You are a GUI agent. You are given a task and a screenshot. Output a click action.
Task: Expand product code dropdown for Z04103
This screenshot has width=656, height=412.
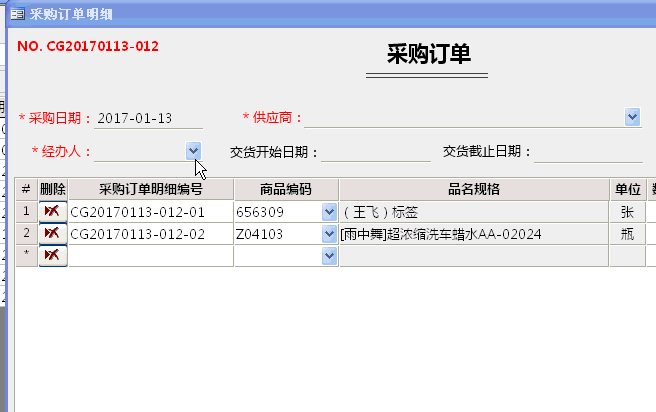329,234
